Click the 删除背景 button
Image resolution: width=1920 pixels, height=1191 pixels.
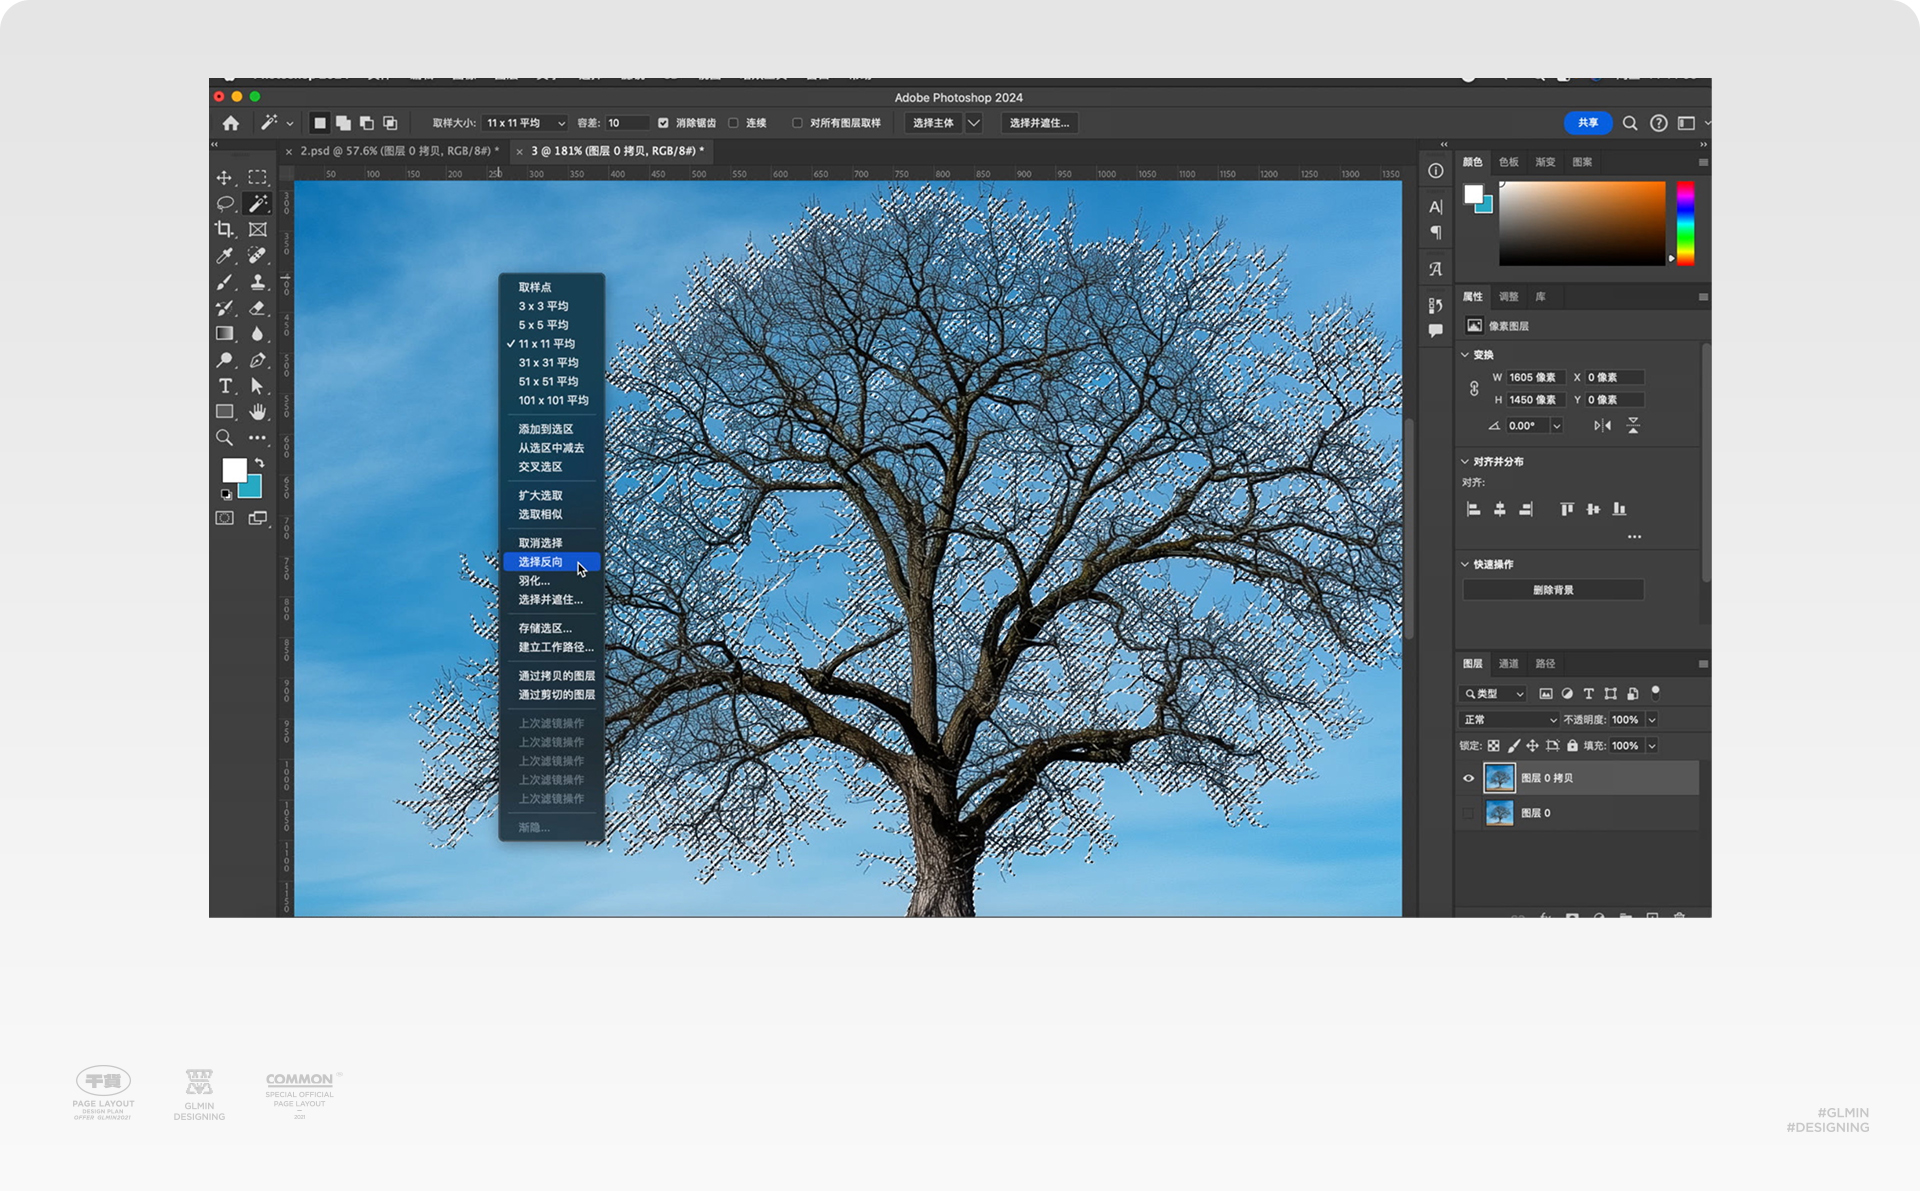coord(1552,590)
